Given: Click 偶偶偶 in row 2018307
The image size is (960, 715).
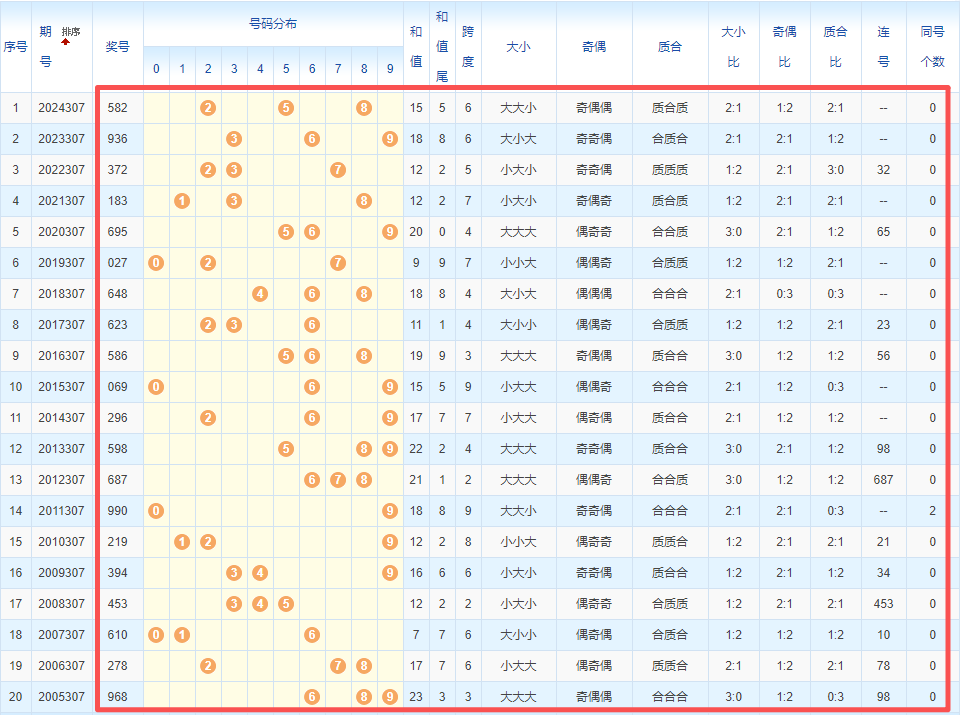Looking at the screenshot, I should point(594,294).
